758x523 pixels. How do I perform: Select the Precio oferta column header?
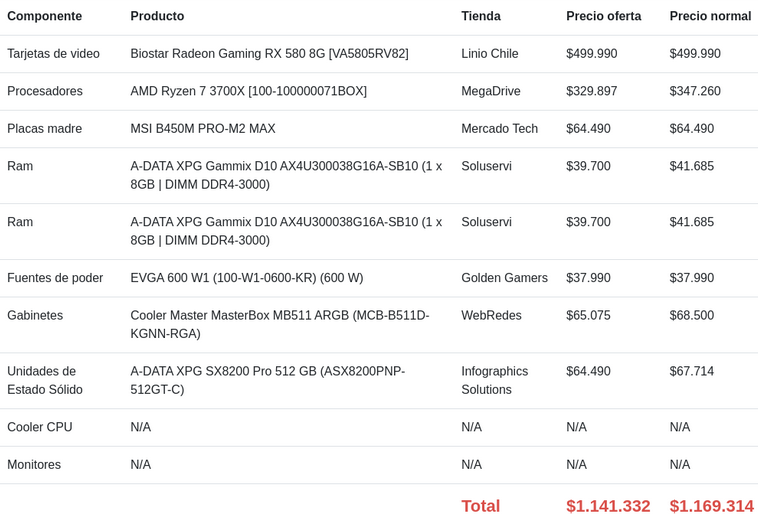tap(604, 16)
